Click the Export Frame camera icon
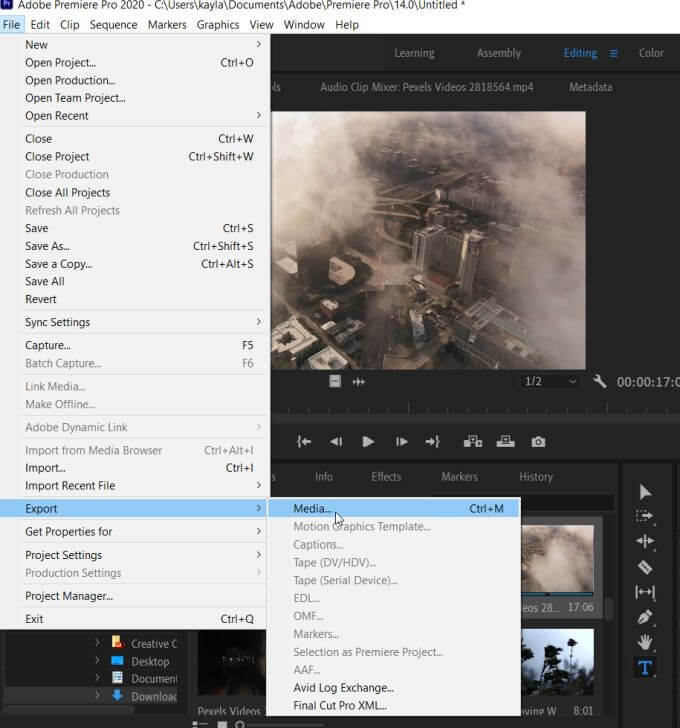Screen dimensions: 680x728 (538, 442)
